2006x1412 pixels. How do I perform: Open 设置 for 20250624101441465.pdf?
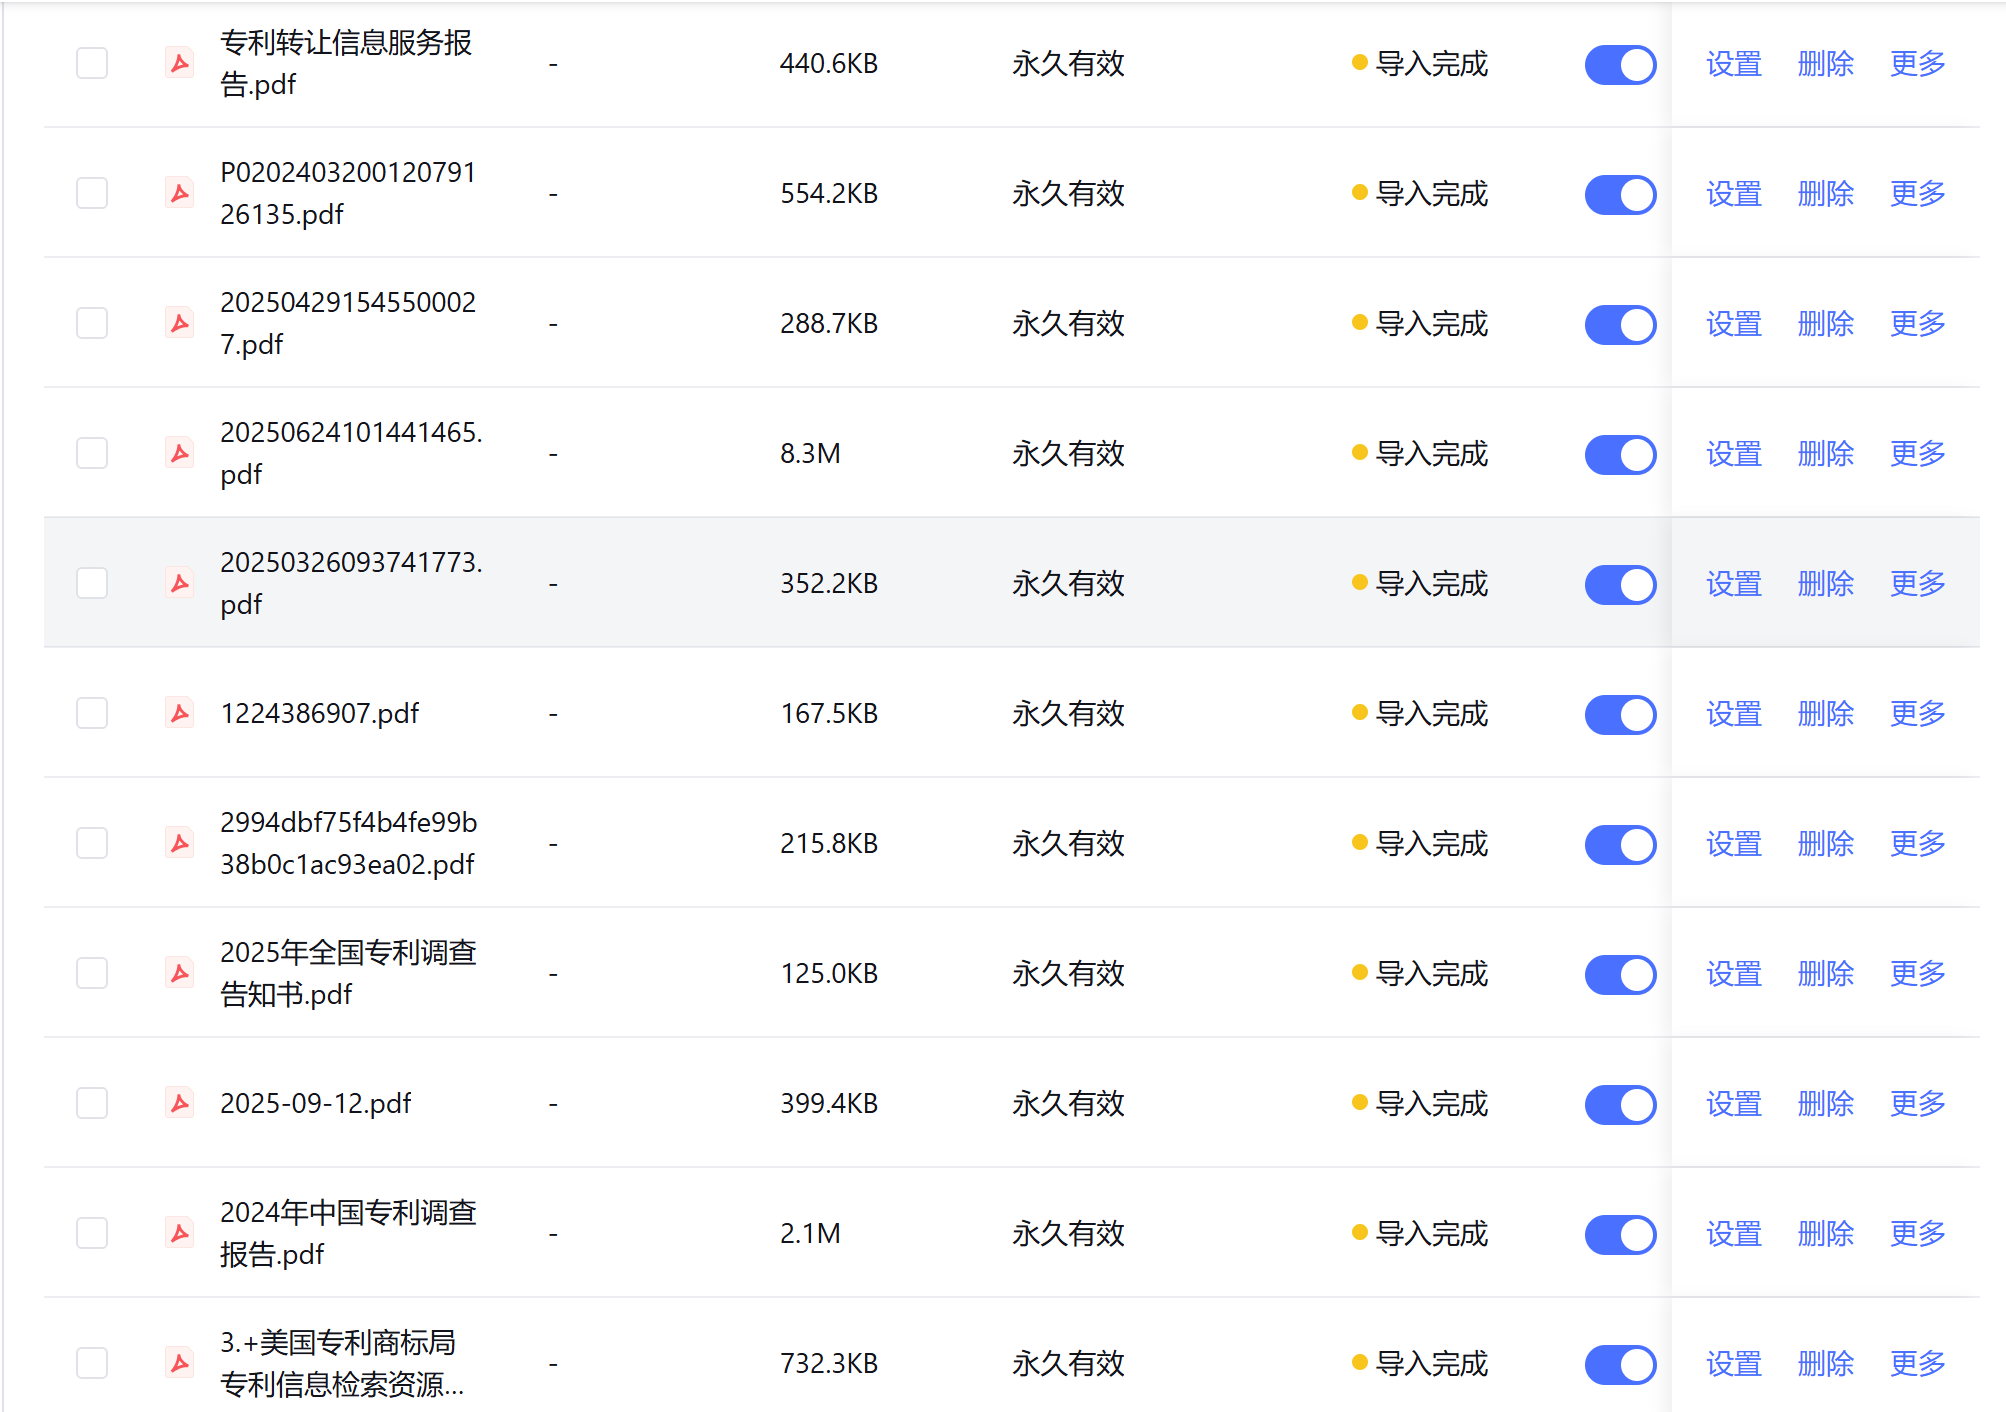point(1733,454)
